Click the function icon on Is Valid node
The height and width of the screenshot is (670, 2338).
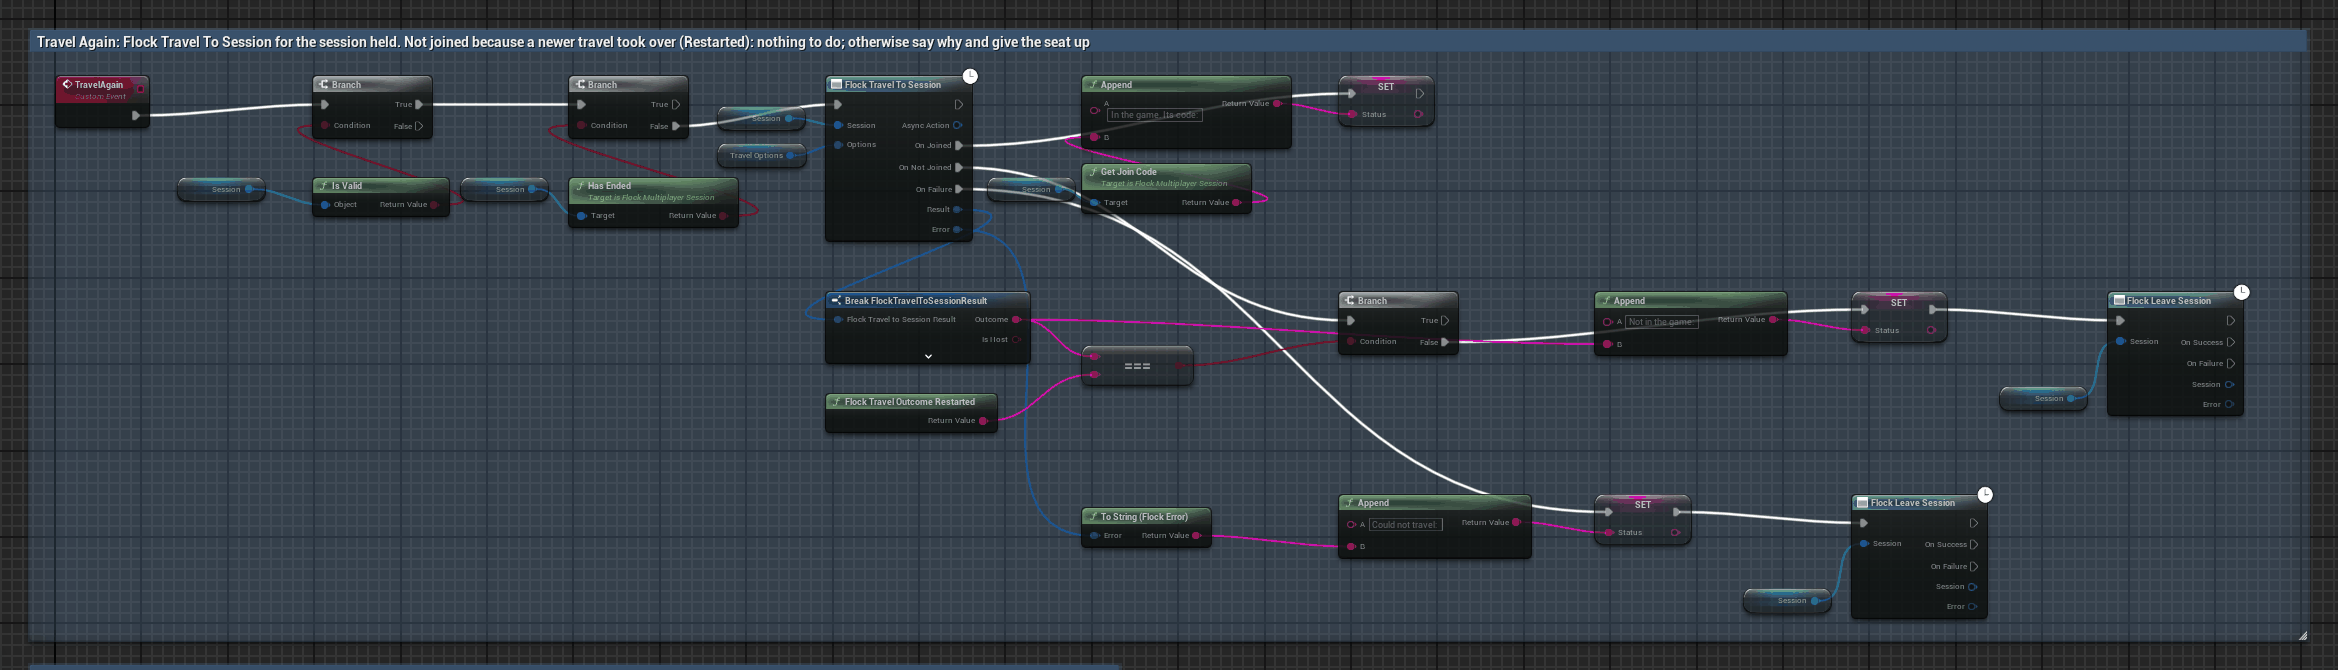(324, 186)
